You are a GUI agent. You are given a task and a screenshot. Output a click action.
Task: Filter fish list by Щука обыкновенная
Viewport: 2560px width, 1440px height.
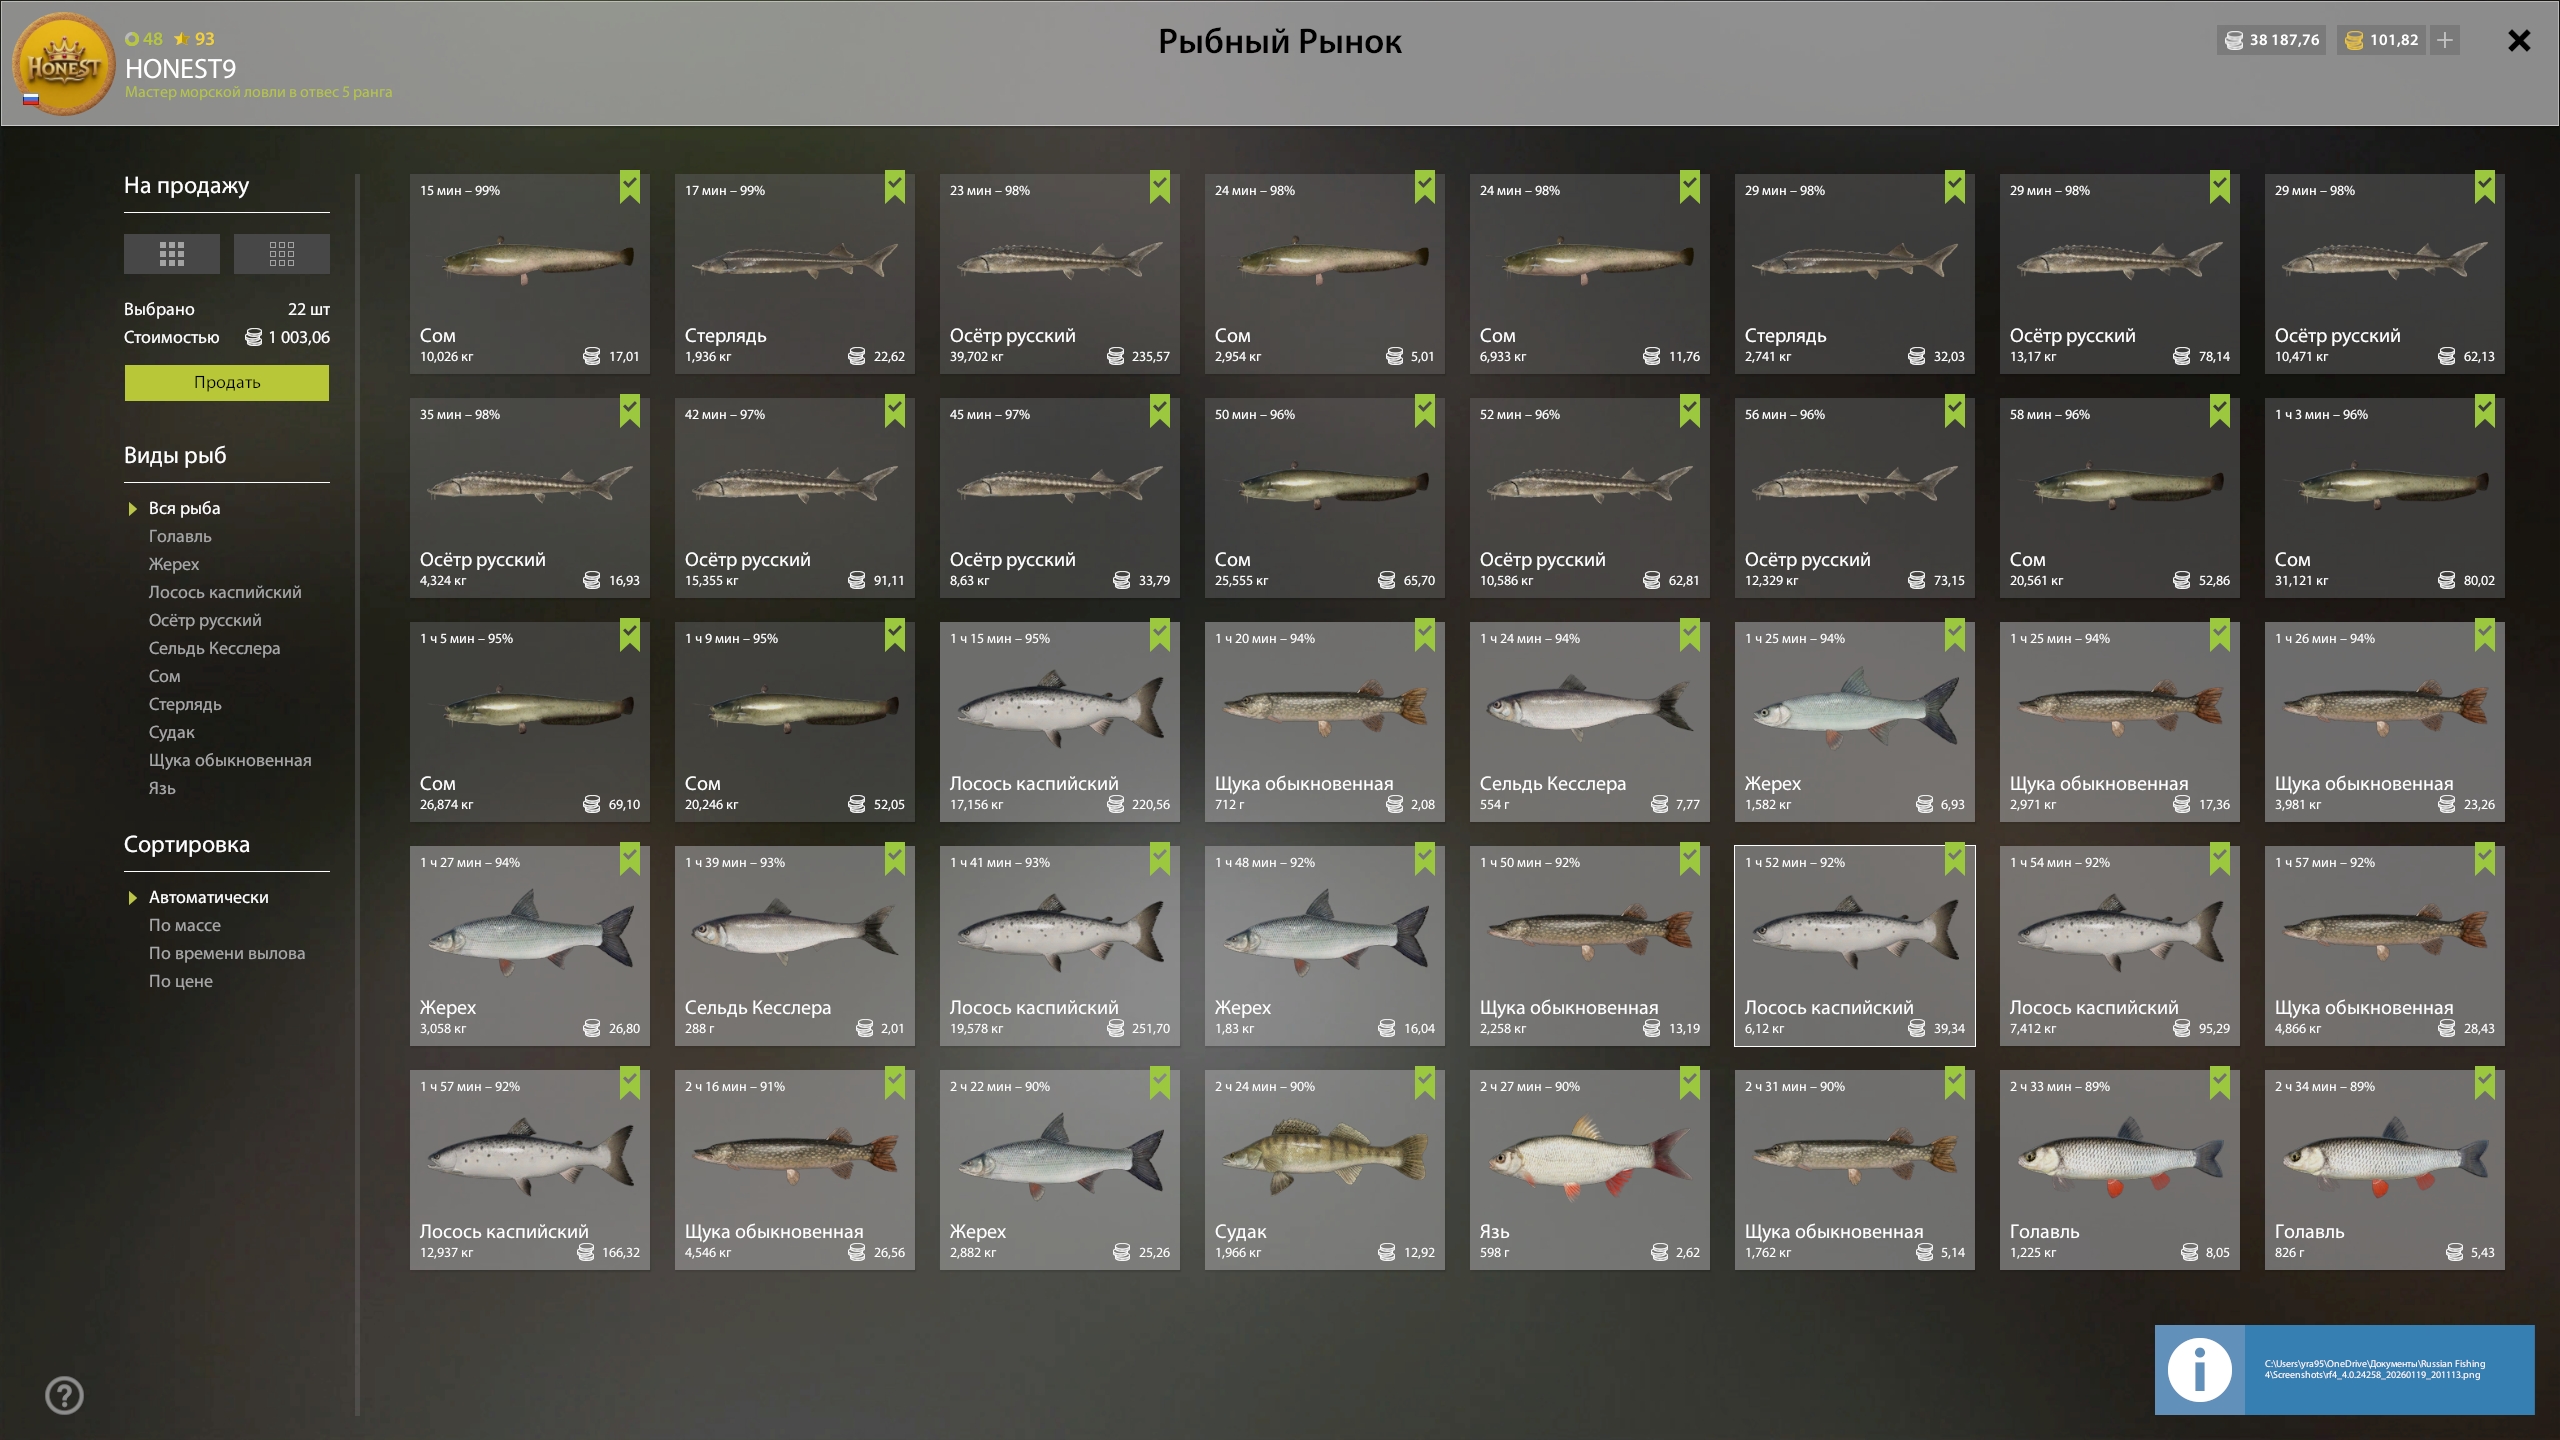230,760
